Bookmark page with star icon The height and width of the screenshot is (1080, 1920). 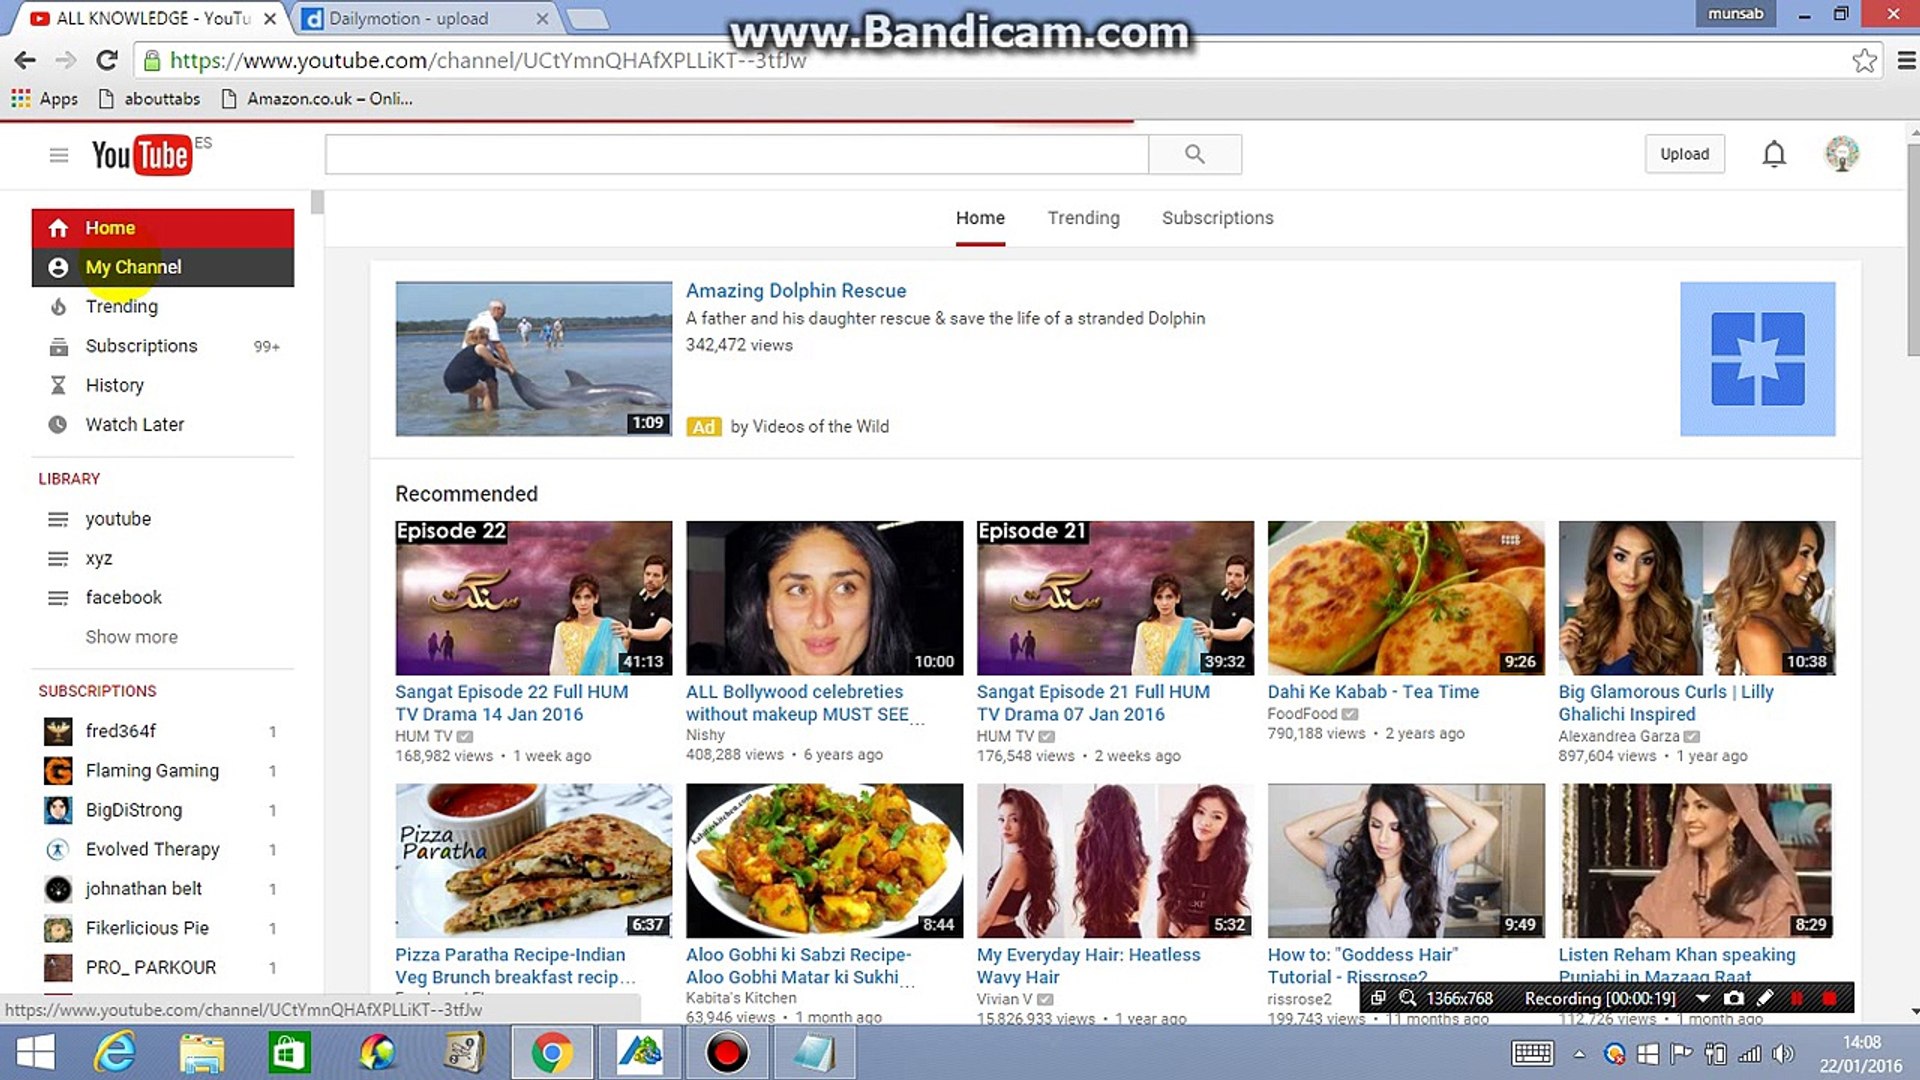coord(1863,60)
